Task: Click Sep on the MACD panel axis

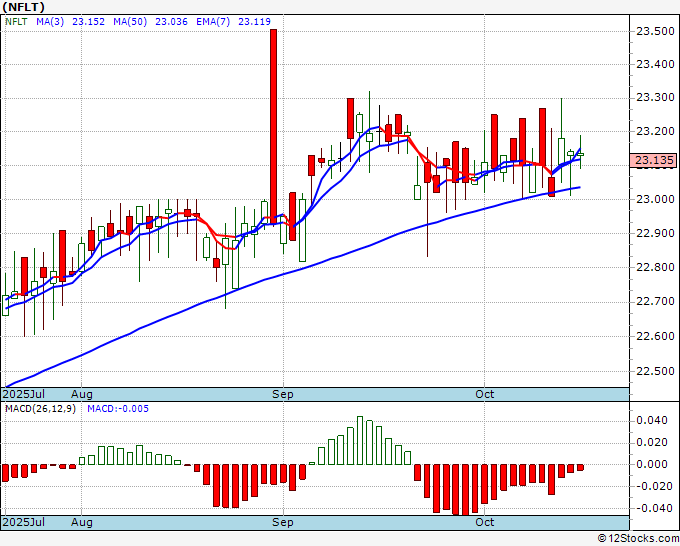Action: click(283, 522)
